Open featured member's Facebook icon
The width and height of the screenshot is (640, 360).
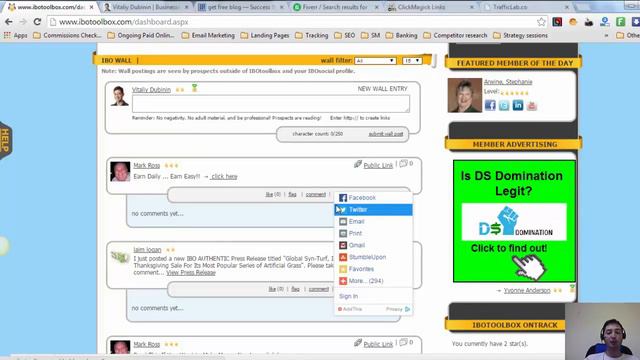pos(490,105)
